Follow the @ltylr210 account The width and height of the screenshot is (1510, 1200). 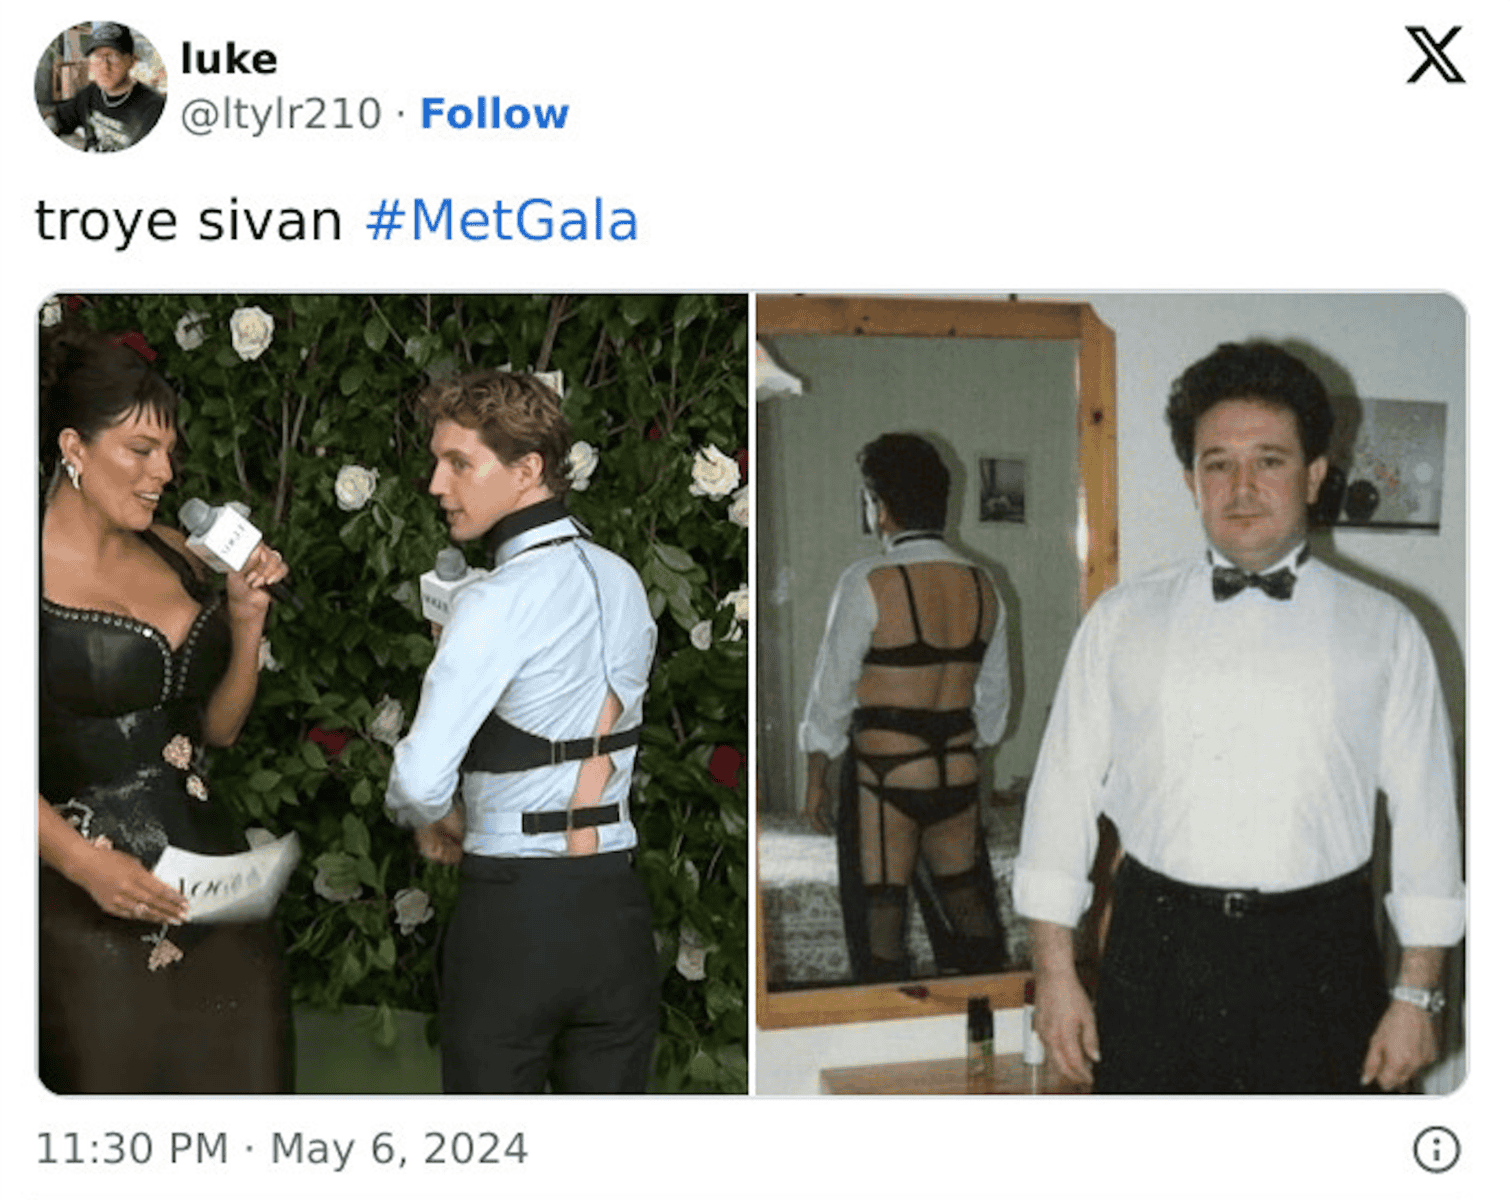pyautogui.click(x=494, y=114)
